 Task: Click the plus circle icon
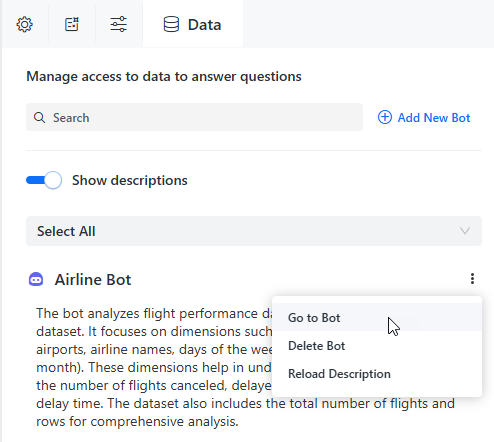click(385, 117)
